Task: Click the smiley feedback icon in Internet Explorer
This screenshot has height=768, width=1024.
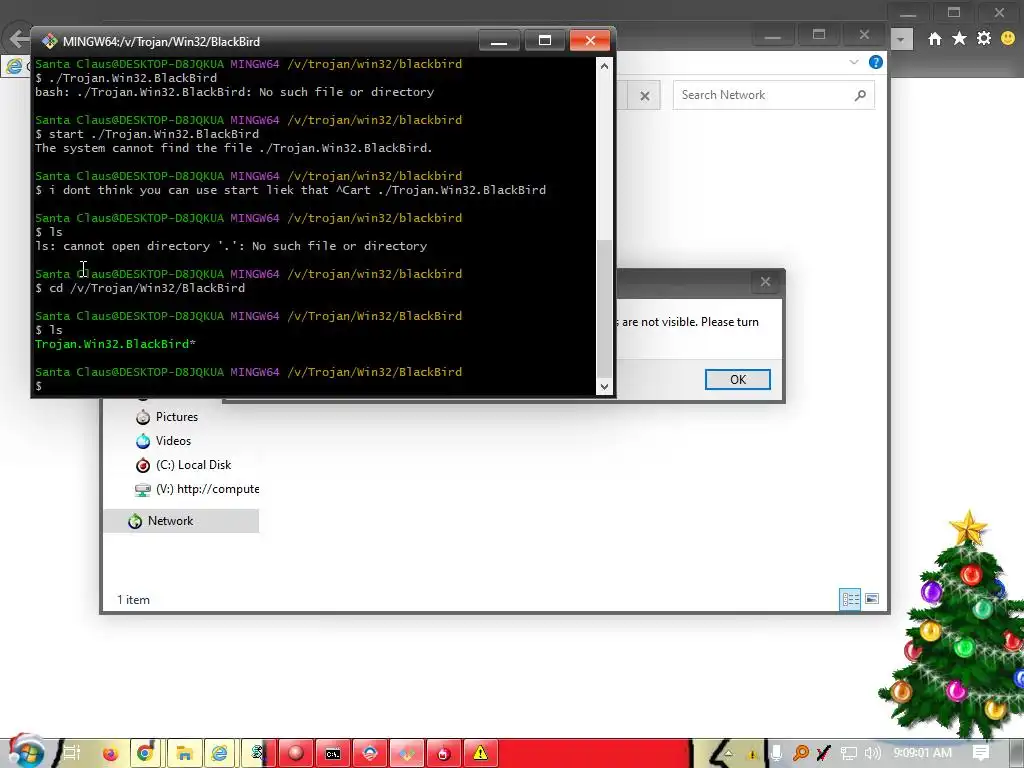Action: pyautogui.click(x=1008, y=39)
